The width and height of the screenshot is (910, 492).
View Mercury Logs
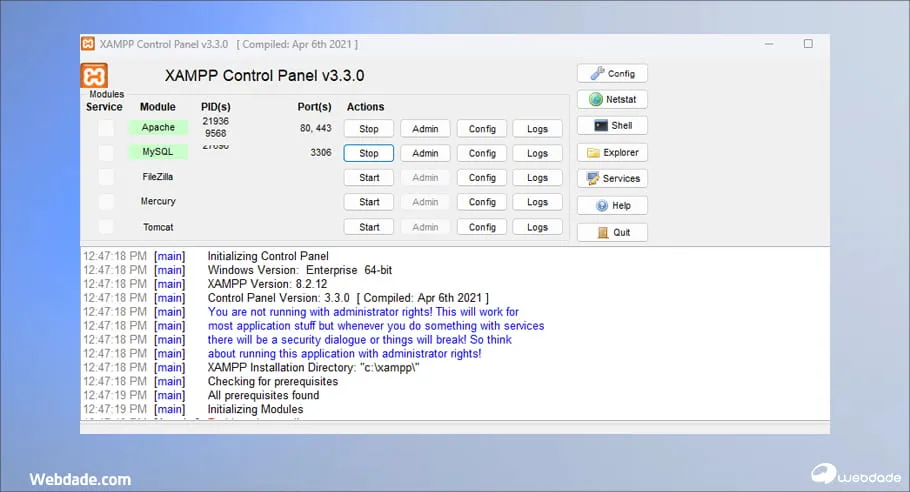537,202
